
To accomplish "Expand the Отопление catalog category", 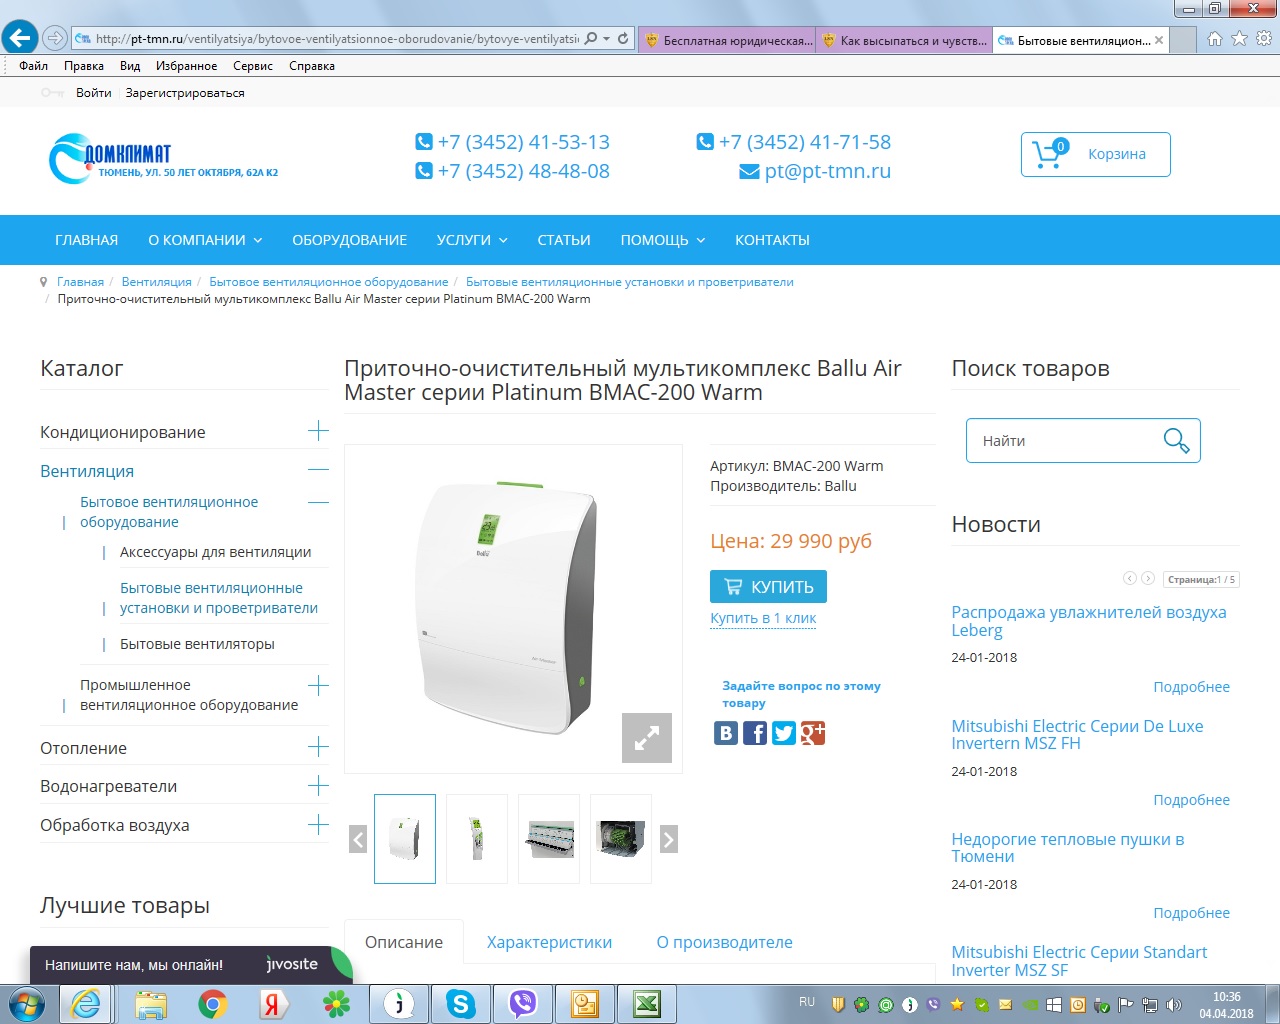I will point(318,747).
